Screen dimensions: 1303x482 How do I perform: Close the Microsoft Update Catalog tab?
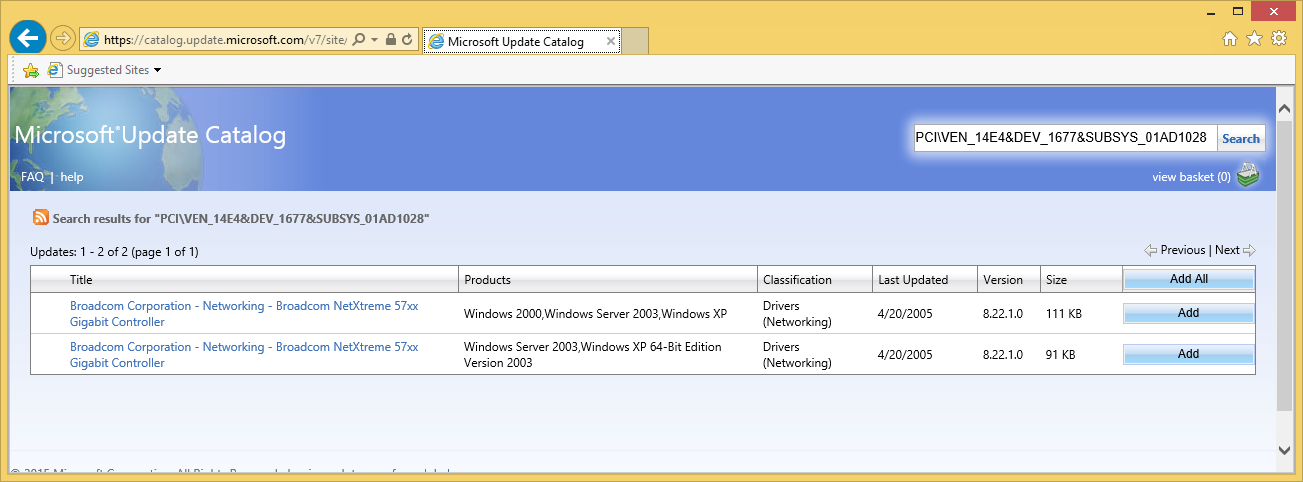coord(611,42)
